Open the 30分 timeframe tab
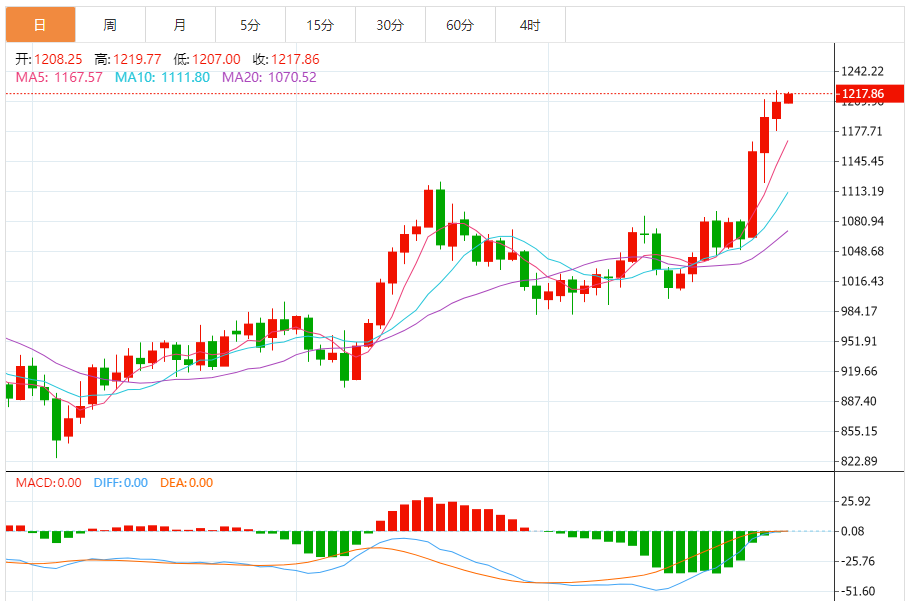 390,25
